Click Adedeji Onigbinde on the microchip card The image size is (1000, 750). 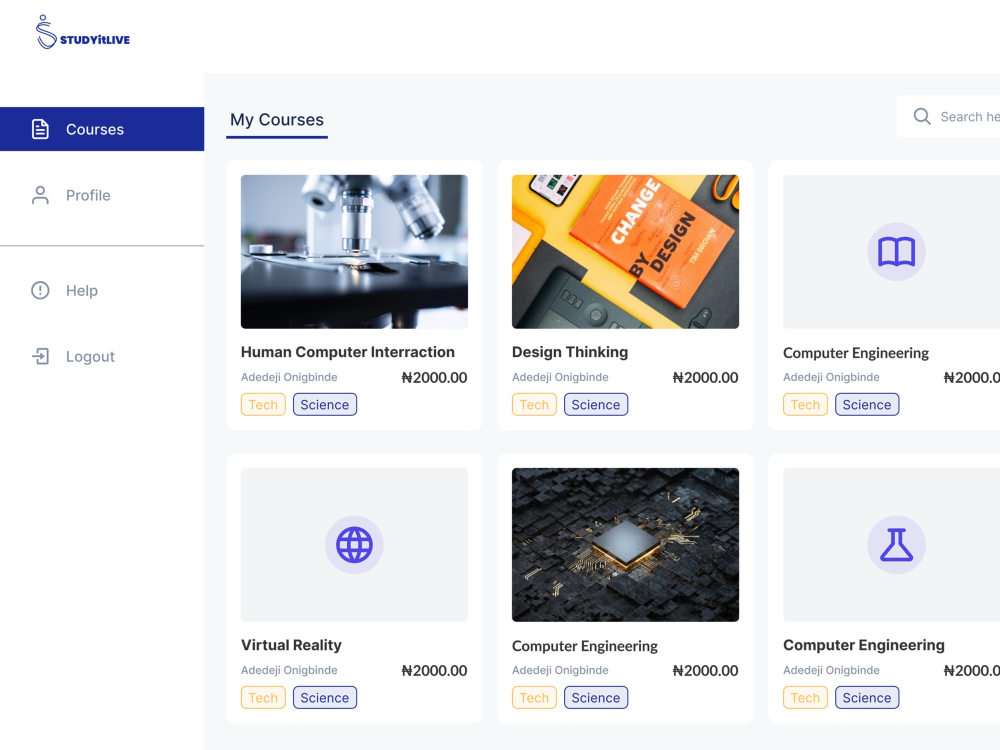click(560, 670)
